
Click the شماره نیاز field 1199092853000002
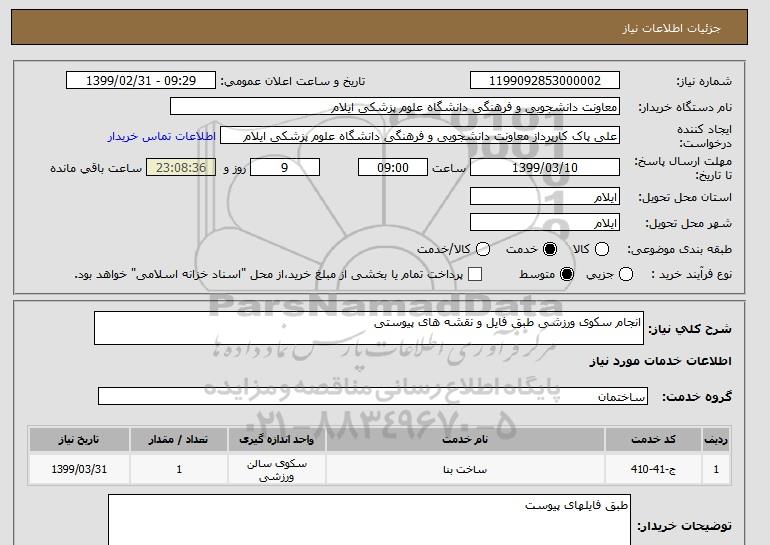[x=545, y=81]
